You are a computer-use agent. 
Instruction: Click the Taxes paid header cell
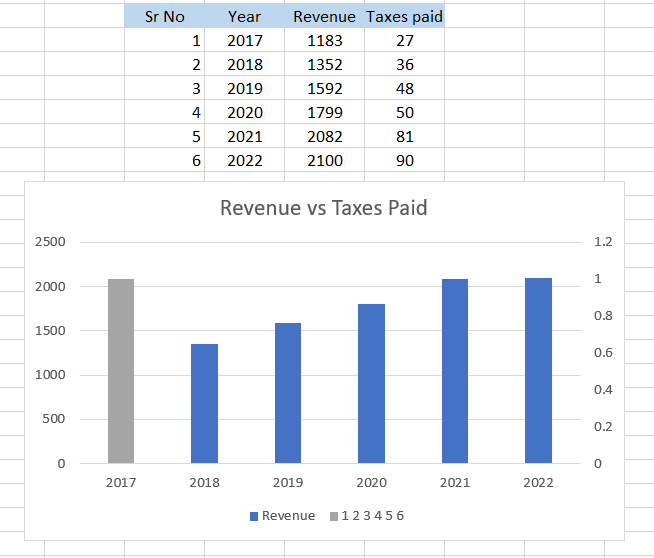tap(404, 17)
